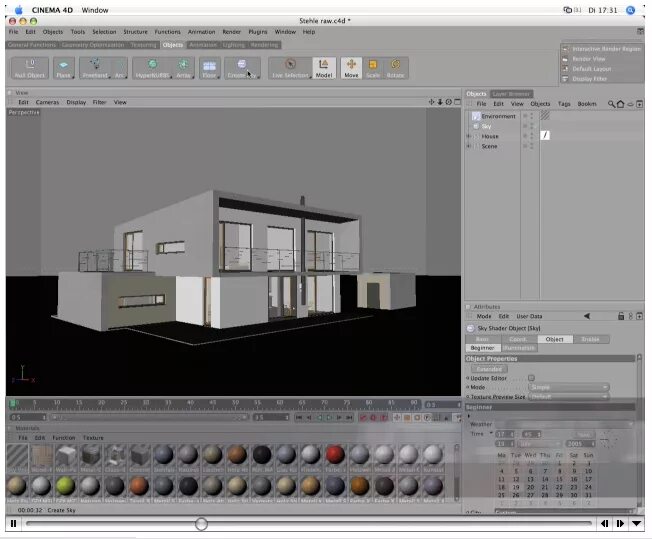Activate the Live Selection tool
Viewport: 652px width, 539px height.
290,68
